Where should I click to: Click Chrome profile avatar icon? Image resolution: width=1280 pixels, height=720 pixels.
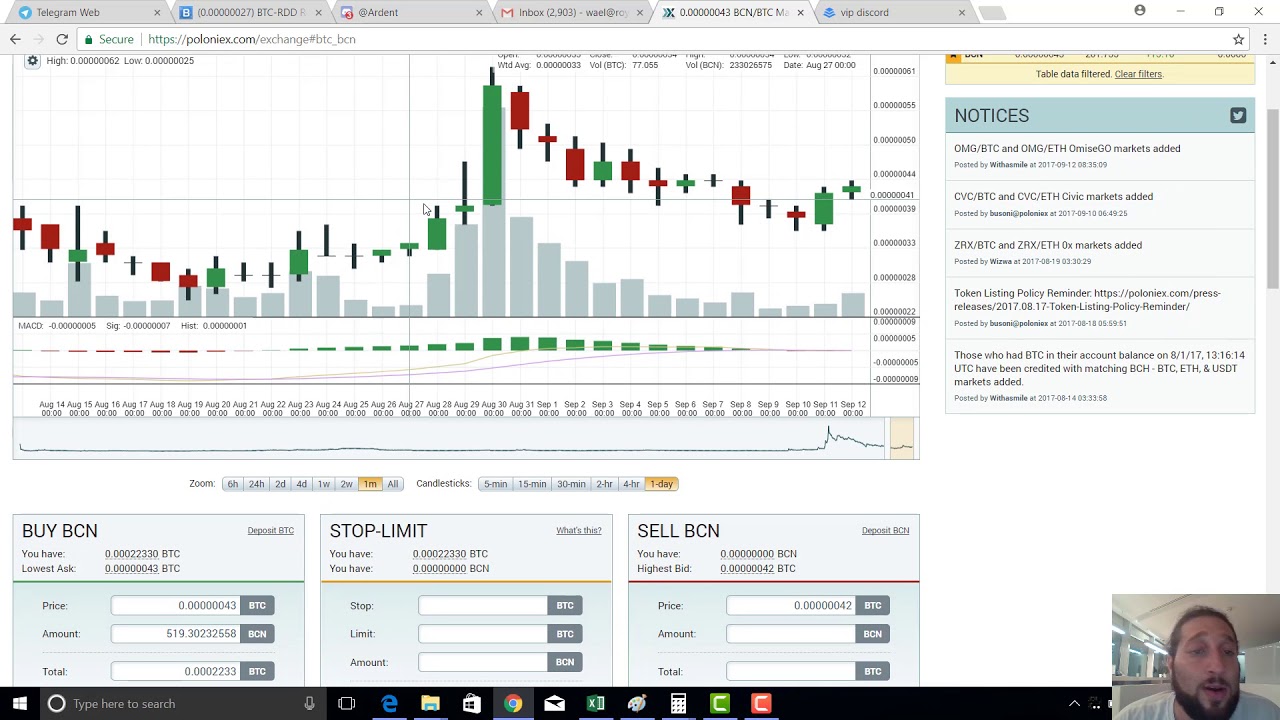click(1139, 11)
